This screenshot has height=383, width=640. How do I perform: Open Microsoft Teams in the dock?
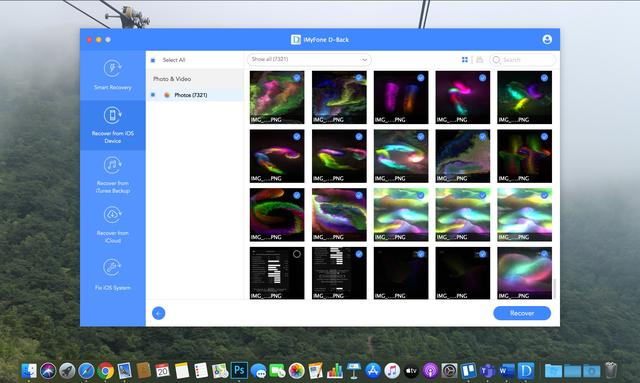[487, 371]
